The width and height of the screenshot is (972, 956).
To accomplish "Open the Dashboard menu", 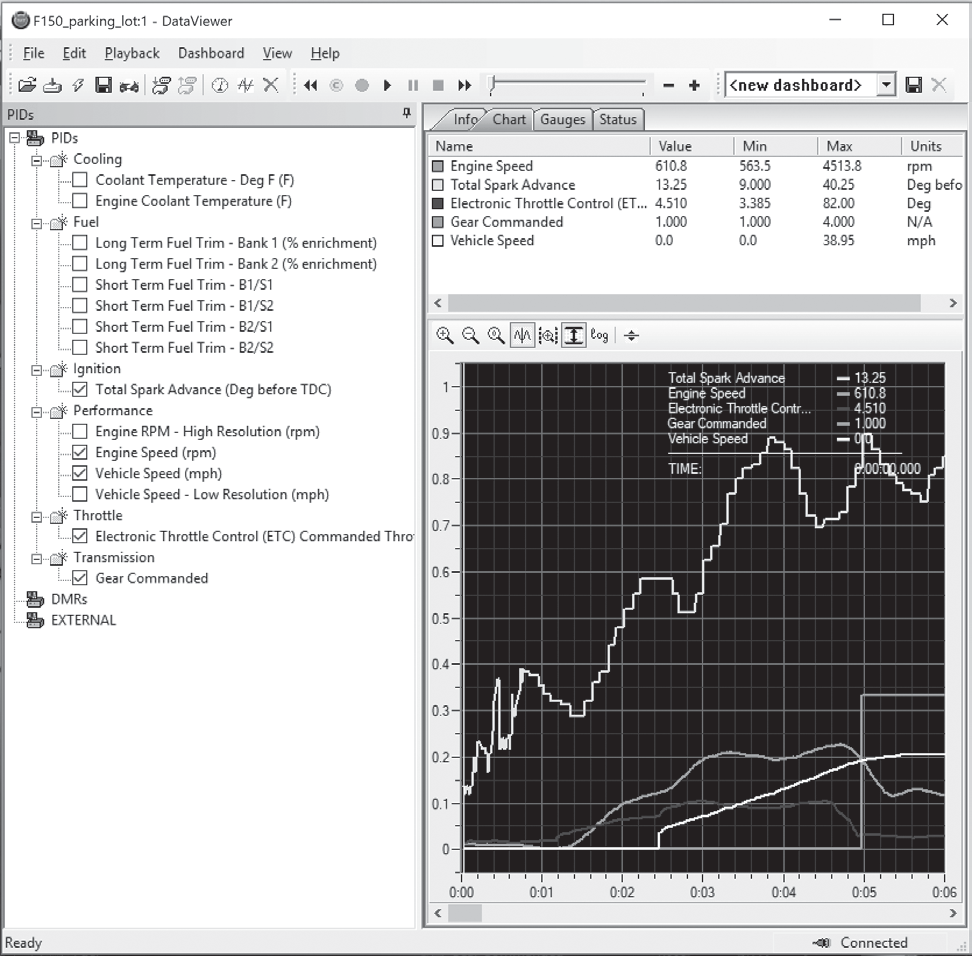I will (211, 53).
